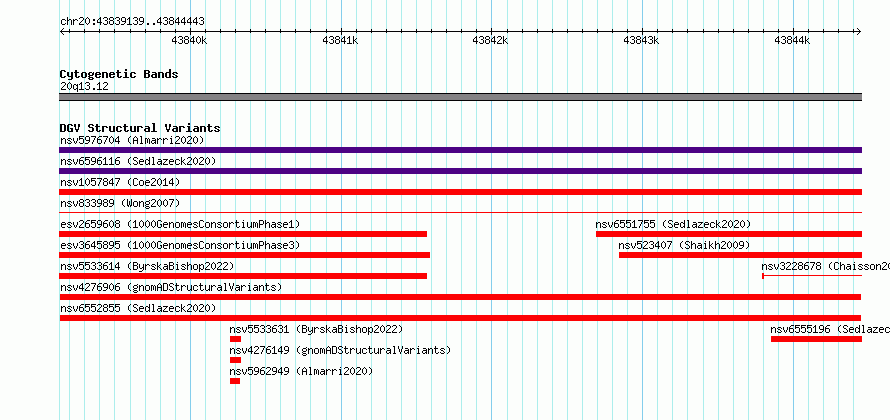This screenshot has width=890, height=420.
Task: Click the 43841k ruler tick label
Action: (340, 41)
